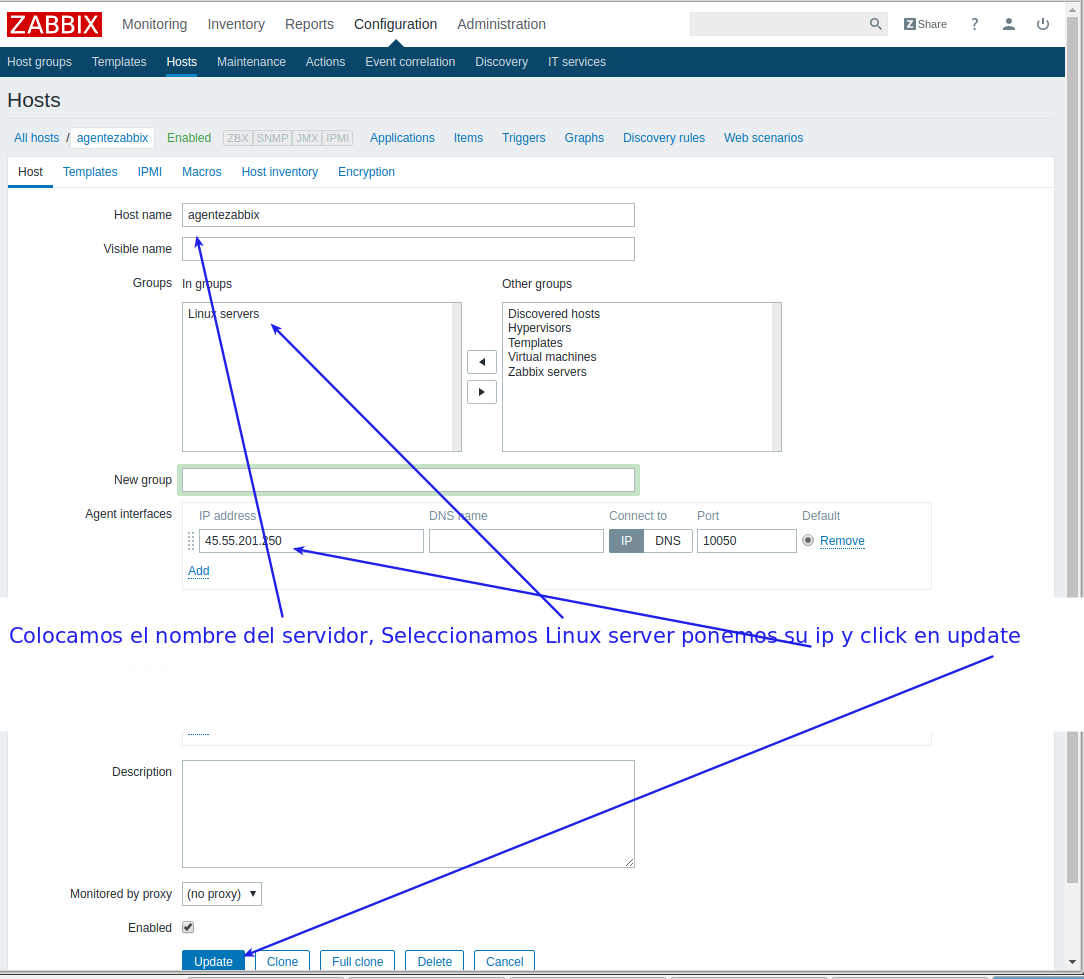Switch to the IPMI tab

(x=149, y=171)
